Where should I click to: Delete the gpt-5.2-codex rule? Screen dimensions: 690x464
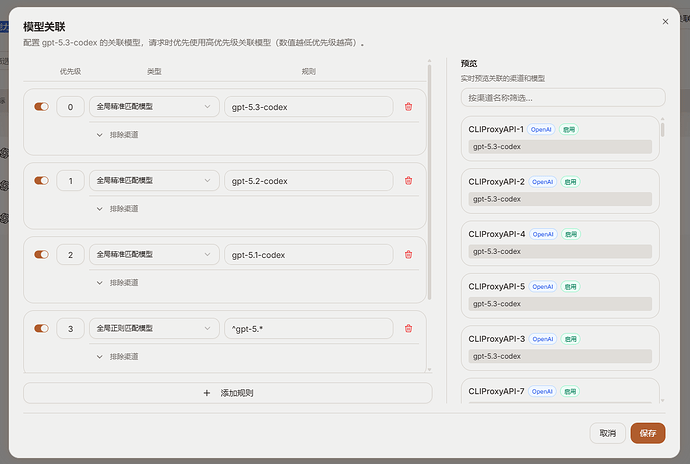[x=408, y=180]
